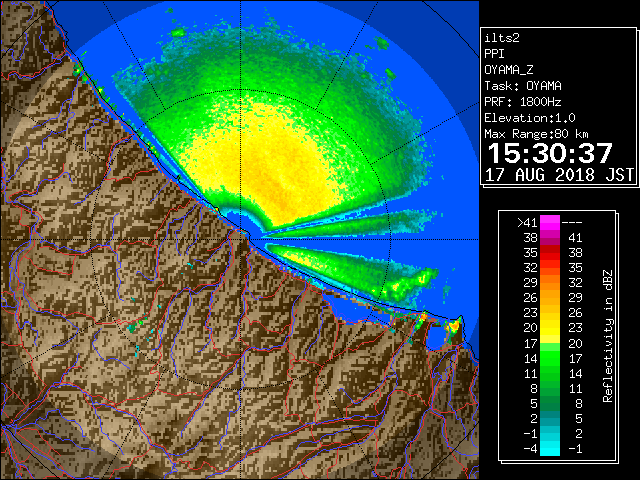
Task: Click the -4 legend label
Action: [530, 448]
